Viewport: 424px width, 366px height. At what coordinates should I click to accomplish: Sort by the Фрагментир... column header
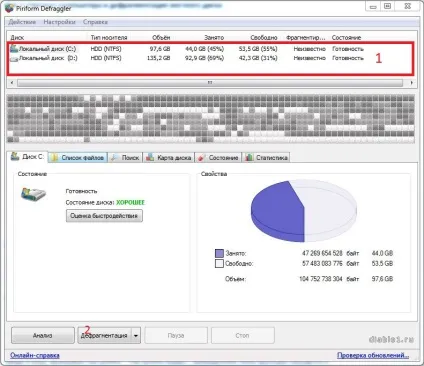pos(306,38)
